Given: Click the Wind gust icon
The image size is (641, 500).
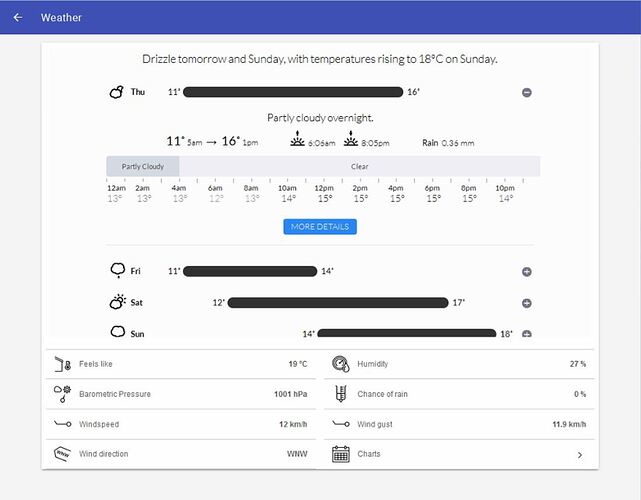Looking at the screenshot, I should (x=340, y=424).
